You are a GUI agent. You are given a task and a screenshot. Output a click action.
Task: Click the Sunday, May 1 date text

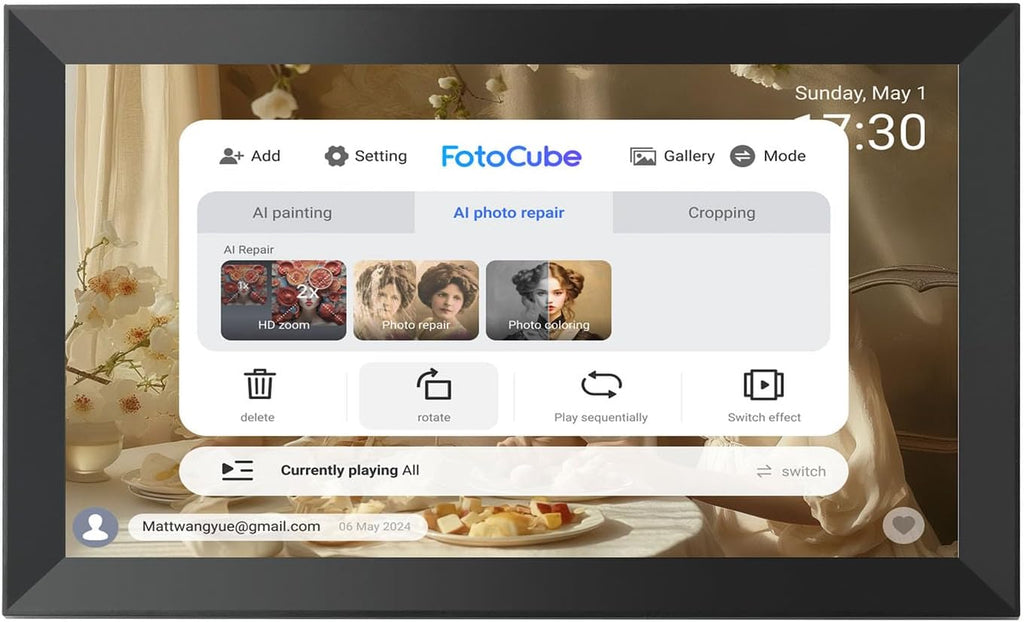click(860, 93)
